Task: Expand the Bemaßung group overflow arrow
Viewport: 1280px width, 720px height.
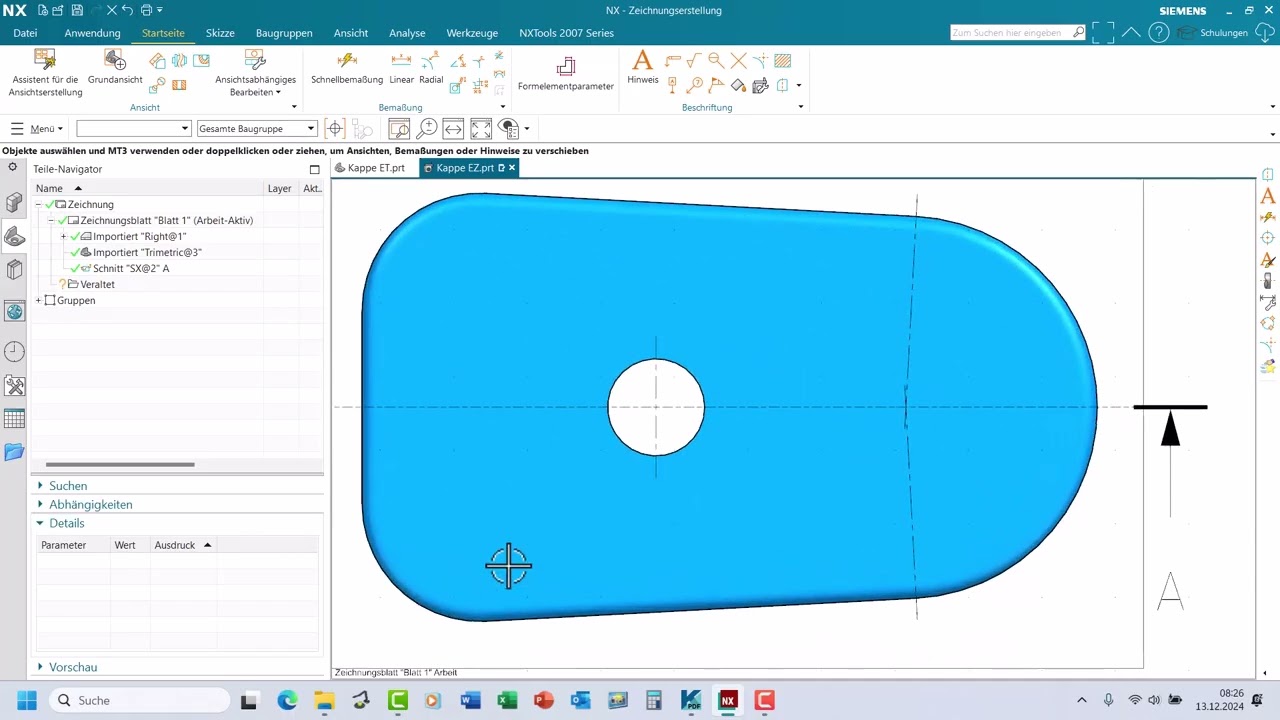Action: [503, 107]
